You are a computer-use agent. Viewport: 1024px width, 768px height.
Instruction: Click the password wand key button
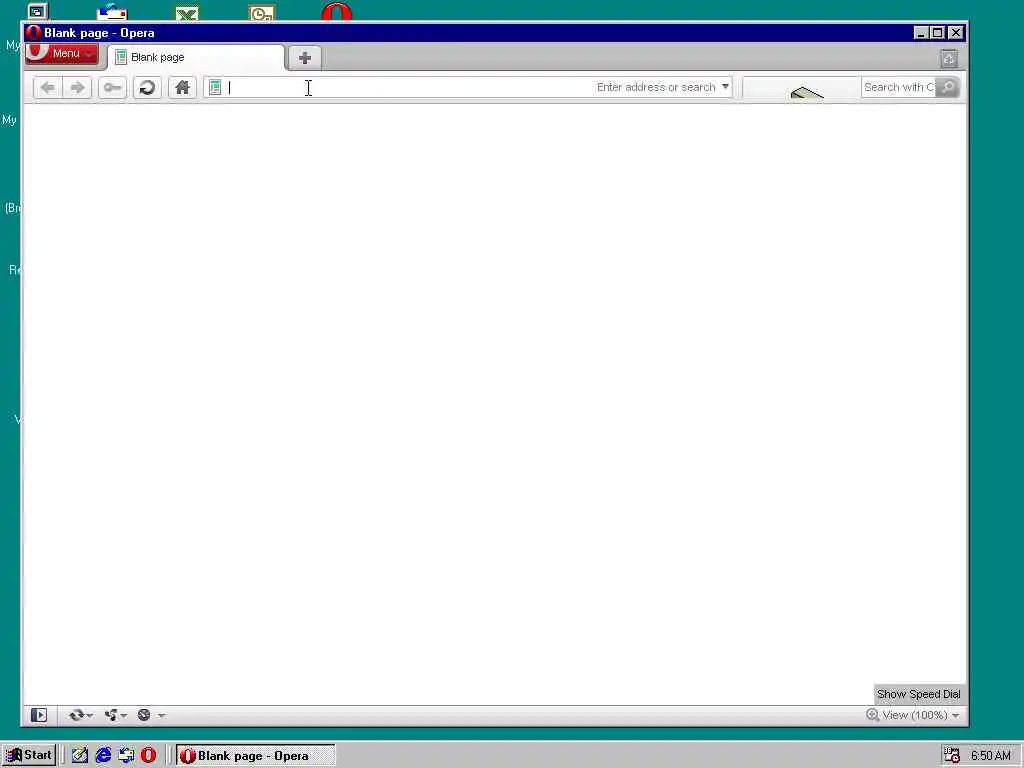pos(112,88)
